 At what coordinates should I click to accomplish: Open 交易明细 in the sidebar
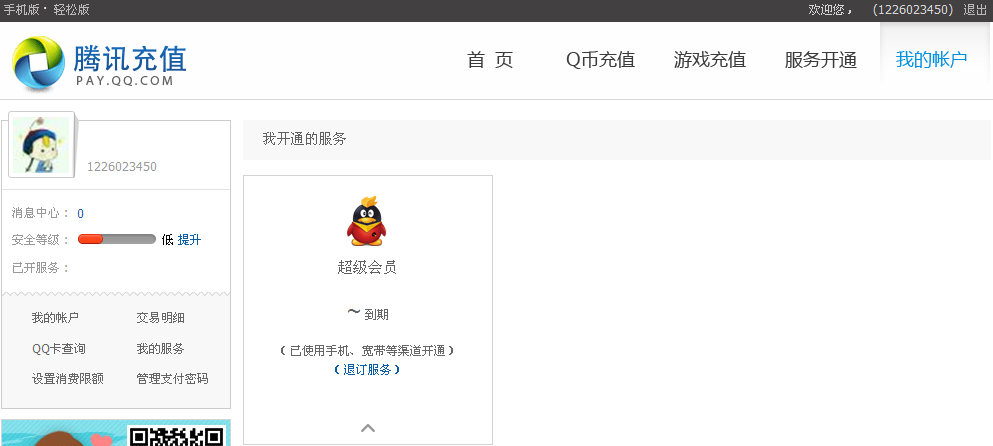pos(160,318)
